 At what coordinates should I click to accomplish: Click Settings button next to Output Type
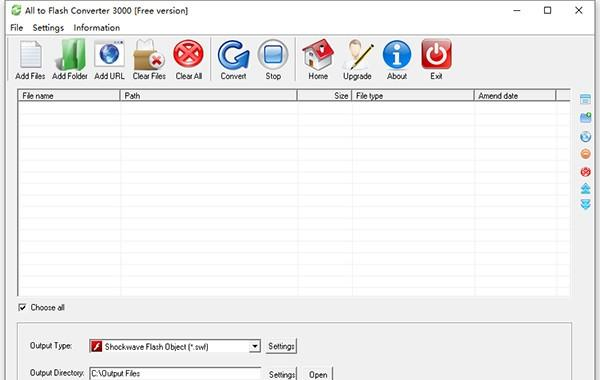pyautogui.click(x=281, y=346)
